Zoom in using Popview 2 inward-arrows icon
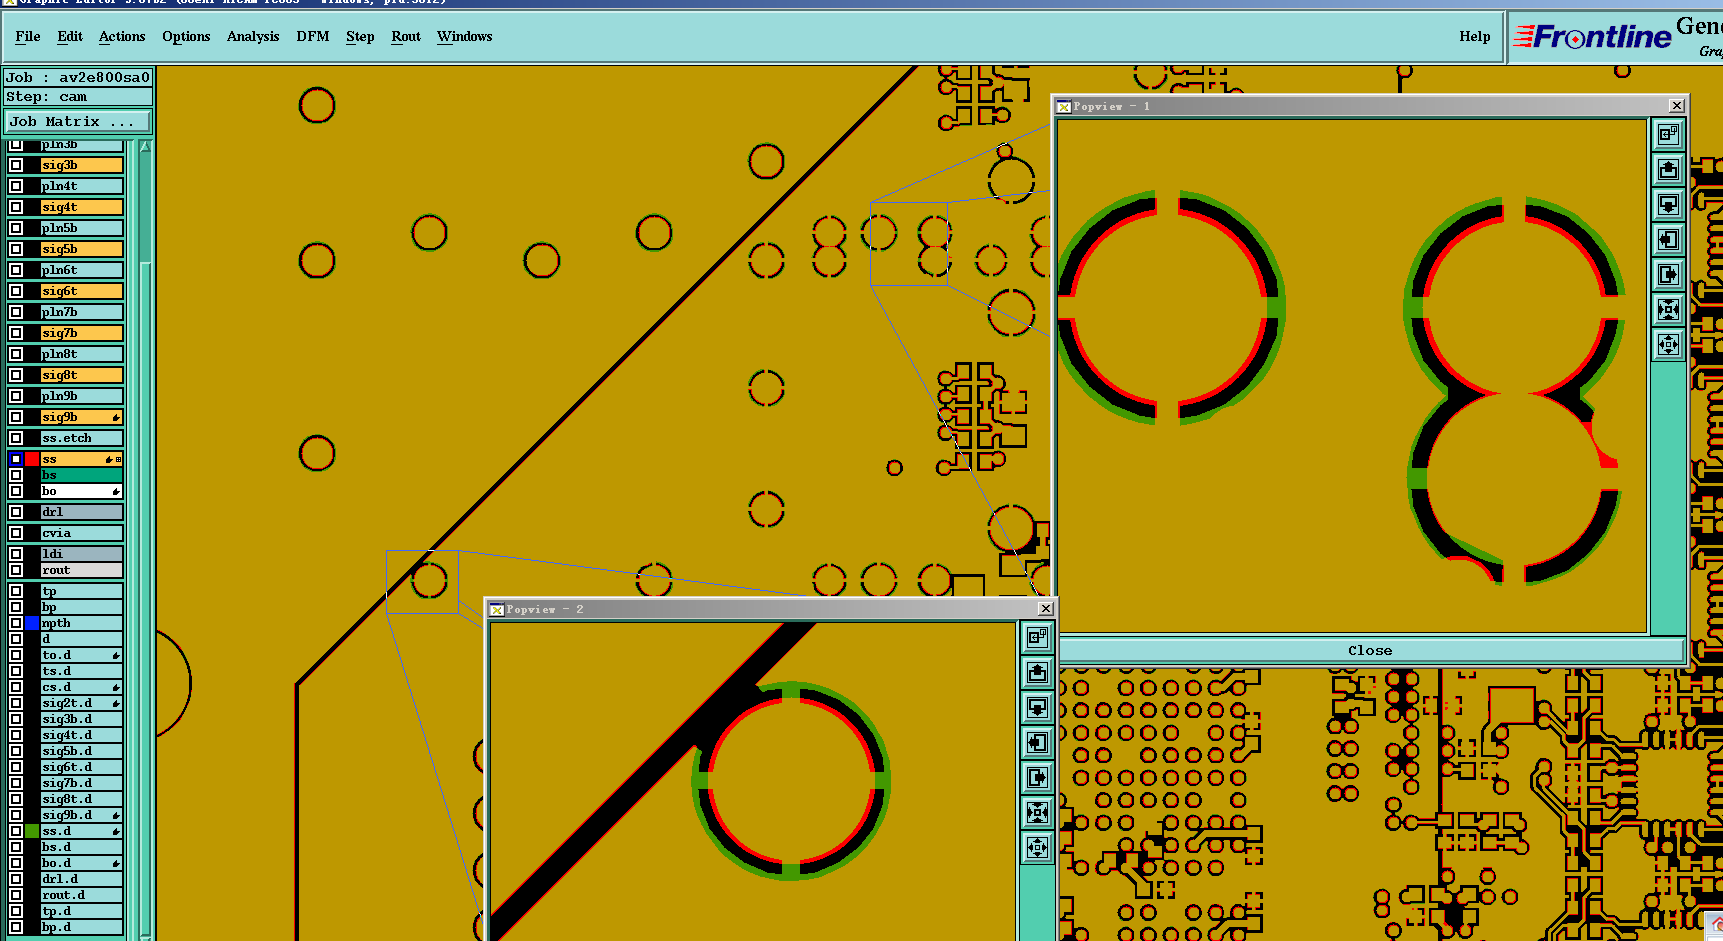This screenshot has width=1723, height=941. coord(1037,812)
